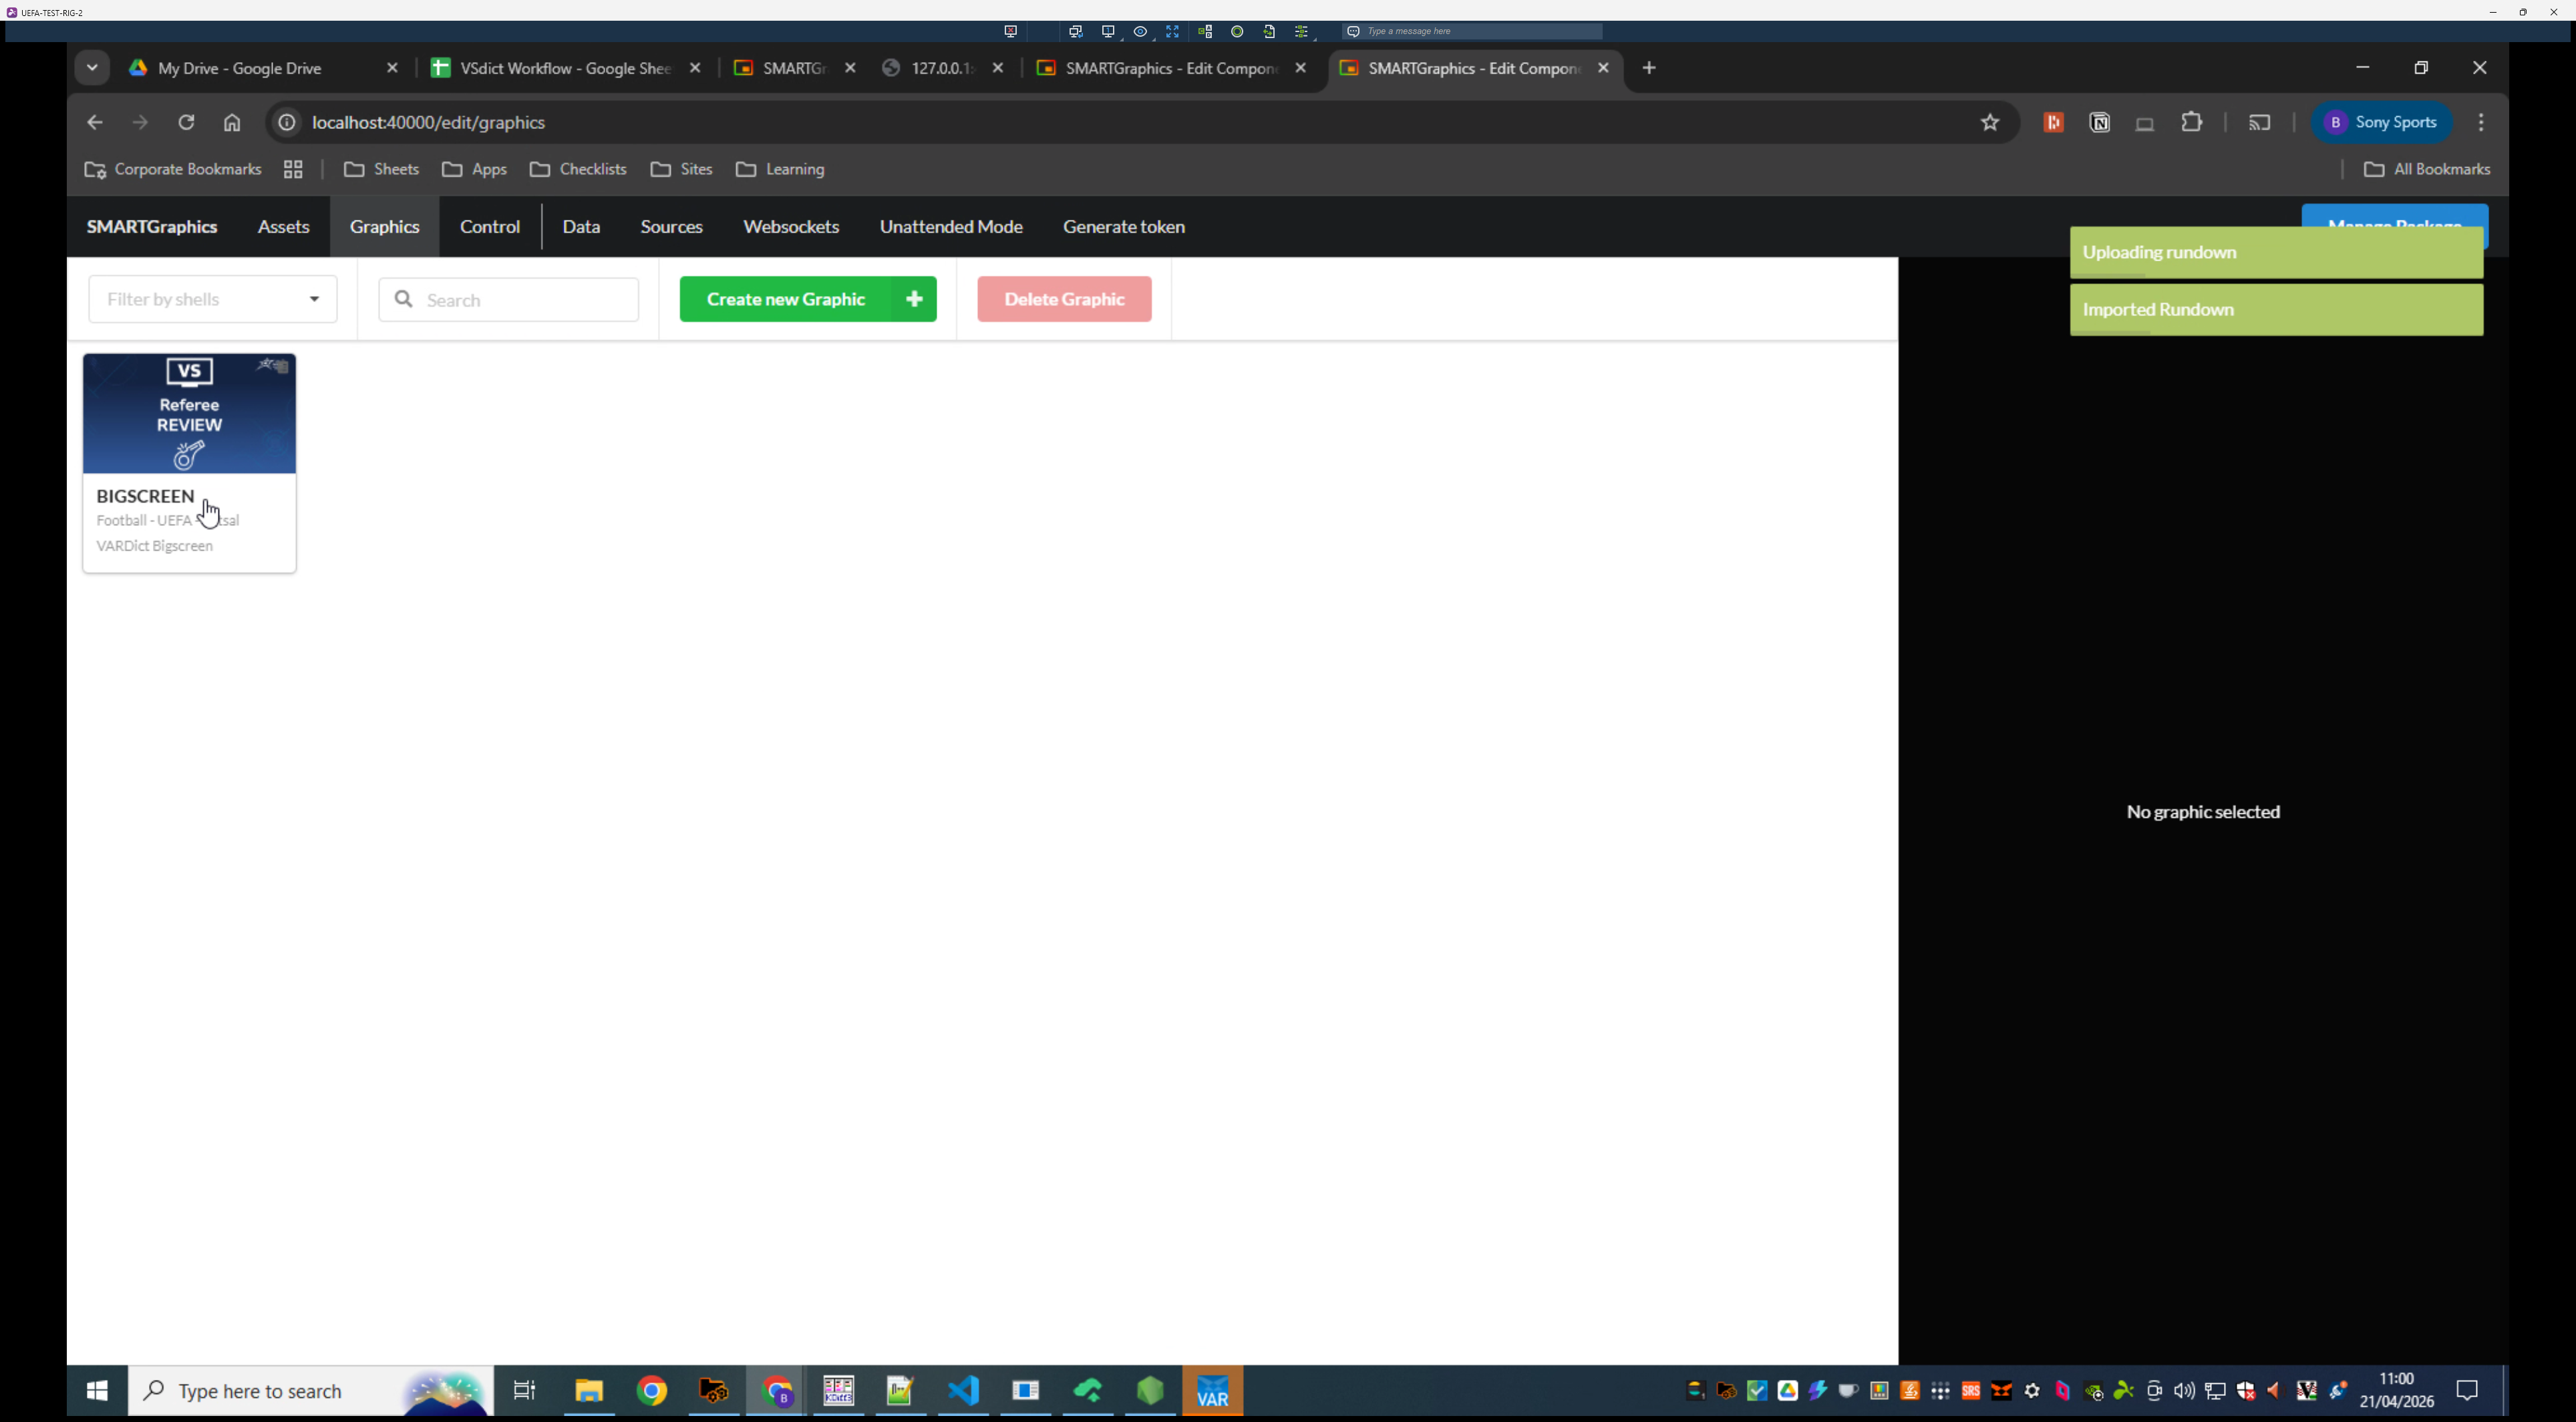The image size is (2576, 1422).
Task: Open the bookmarks apps grid icon
Action: (x=293, y=169)
